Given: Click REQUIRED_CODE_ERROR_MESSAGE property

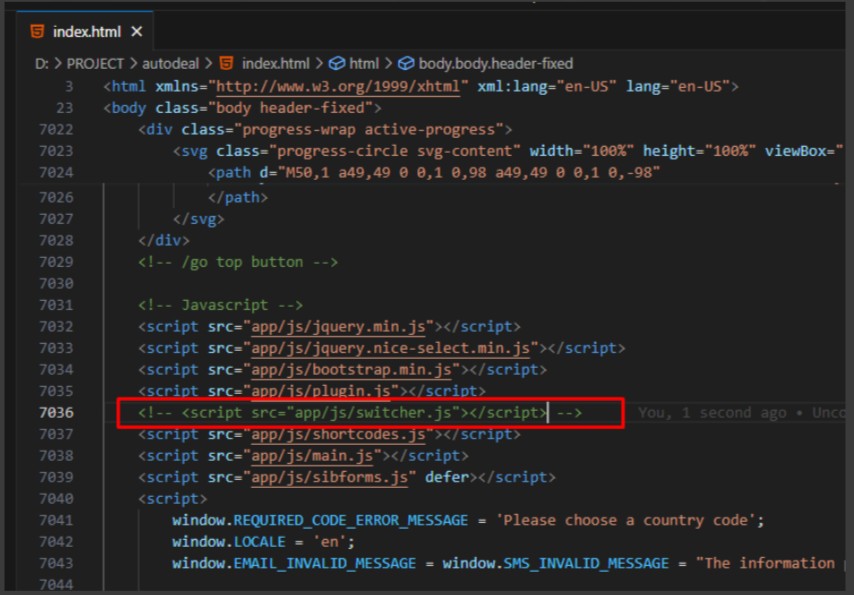Looking at the screenshot, I should click(350, 520).
